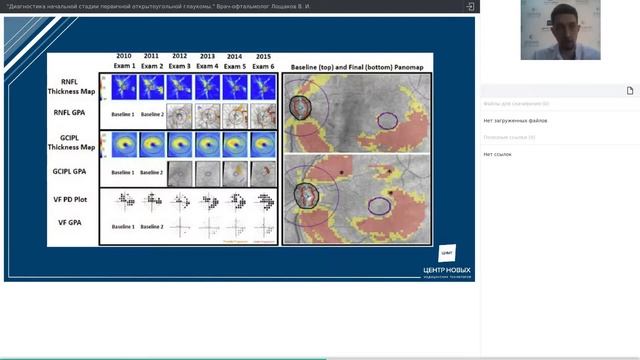Image resolution: width=640 pixels, height=360 pixels.
Task: Click the exit icon in the title bar
Action: point(470,6)
